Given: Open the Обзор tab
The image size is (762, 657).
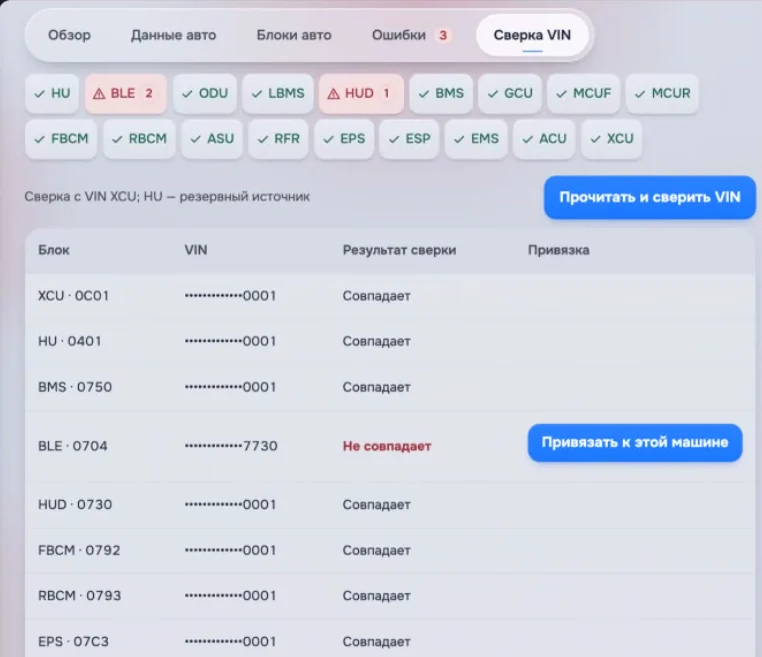Looking at the screenshot, I should [69, 35].
